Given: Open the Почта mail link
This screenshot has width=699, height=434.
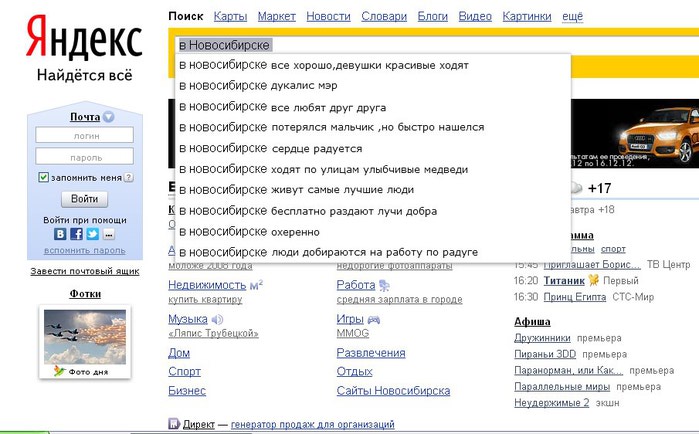Looking at the screenshot, I should click(x=85, y=117).
